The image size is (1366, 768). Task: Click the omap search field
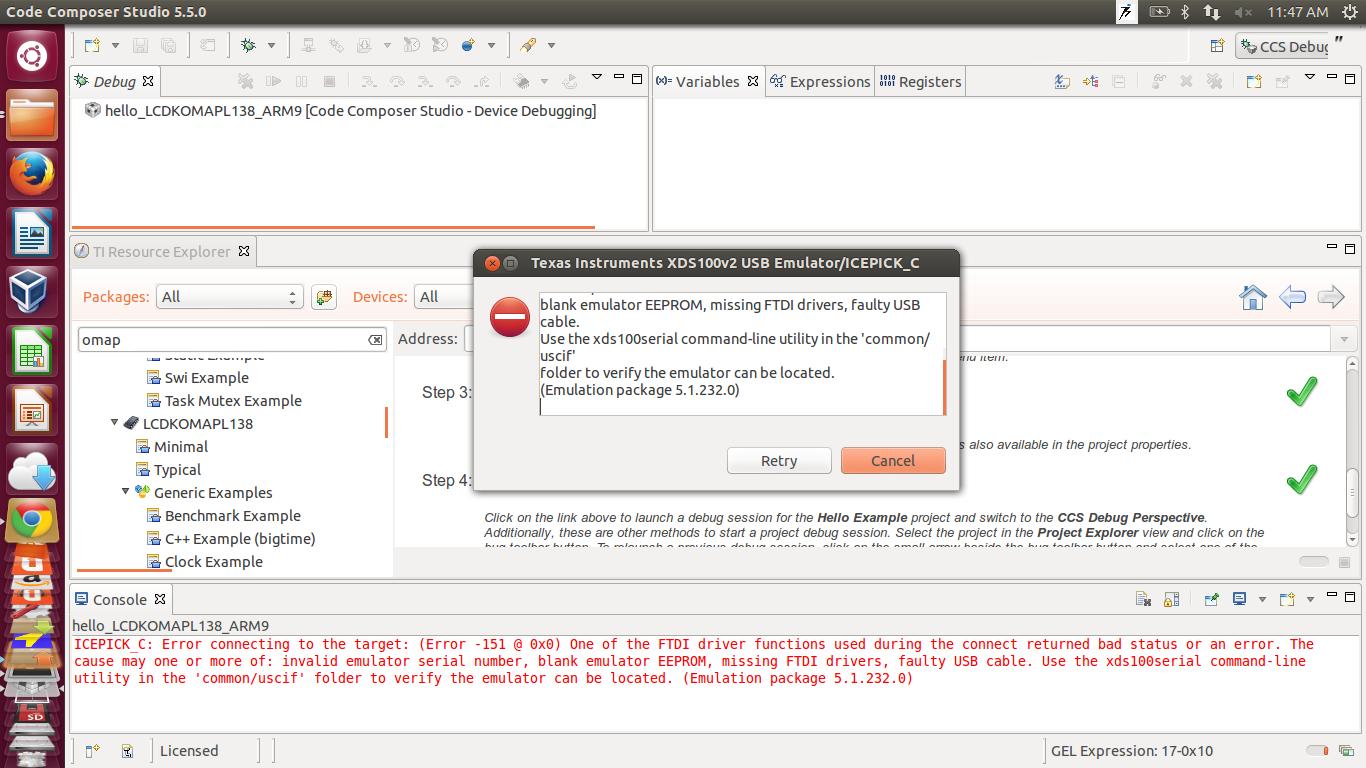tap(232, 340)
